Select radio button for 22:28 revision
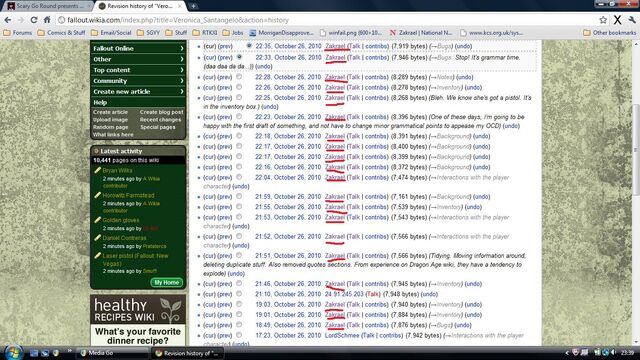The image size is (640, 360). point(239,76)
